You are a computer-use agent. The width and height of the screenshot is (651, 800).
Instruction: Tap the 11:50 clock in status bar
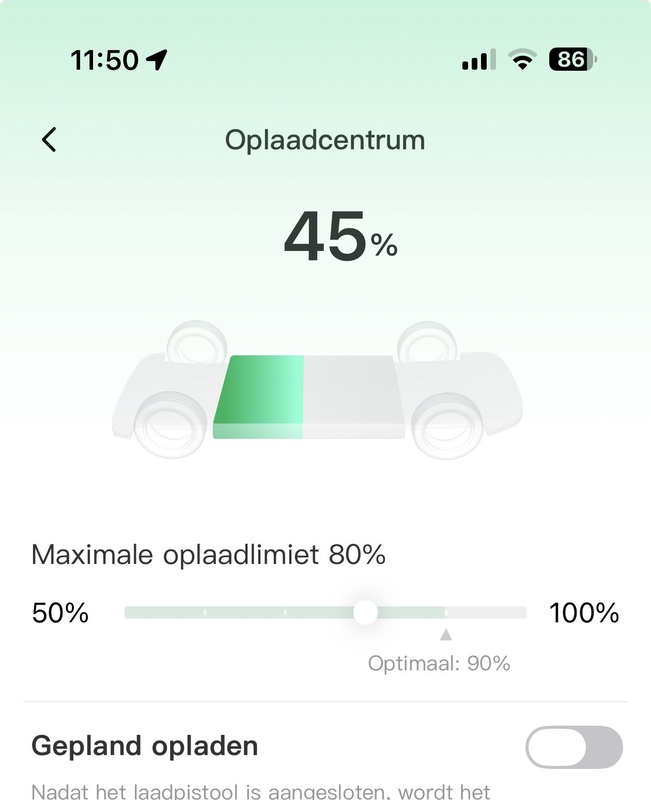pyautogui.click(x=104, y=60)
